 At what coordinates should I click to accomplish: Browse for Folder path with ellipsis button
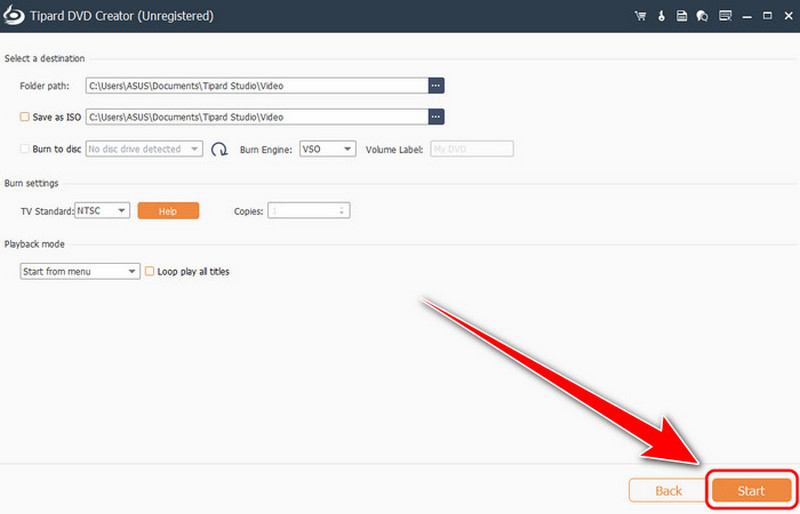436,86
